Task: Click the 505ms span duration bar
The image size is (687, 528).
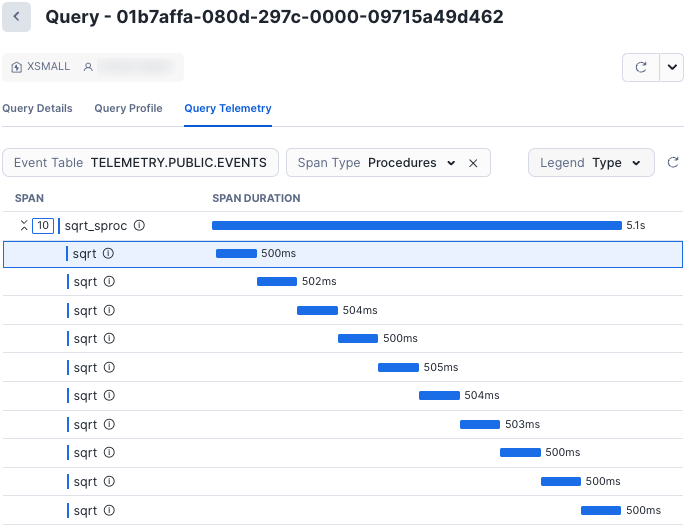Action: click(x=398, y=367)
